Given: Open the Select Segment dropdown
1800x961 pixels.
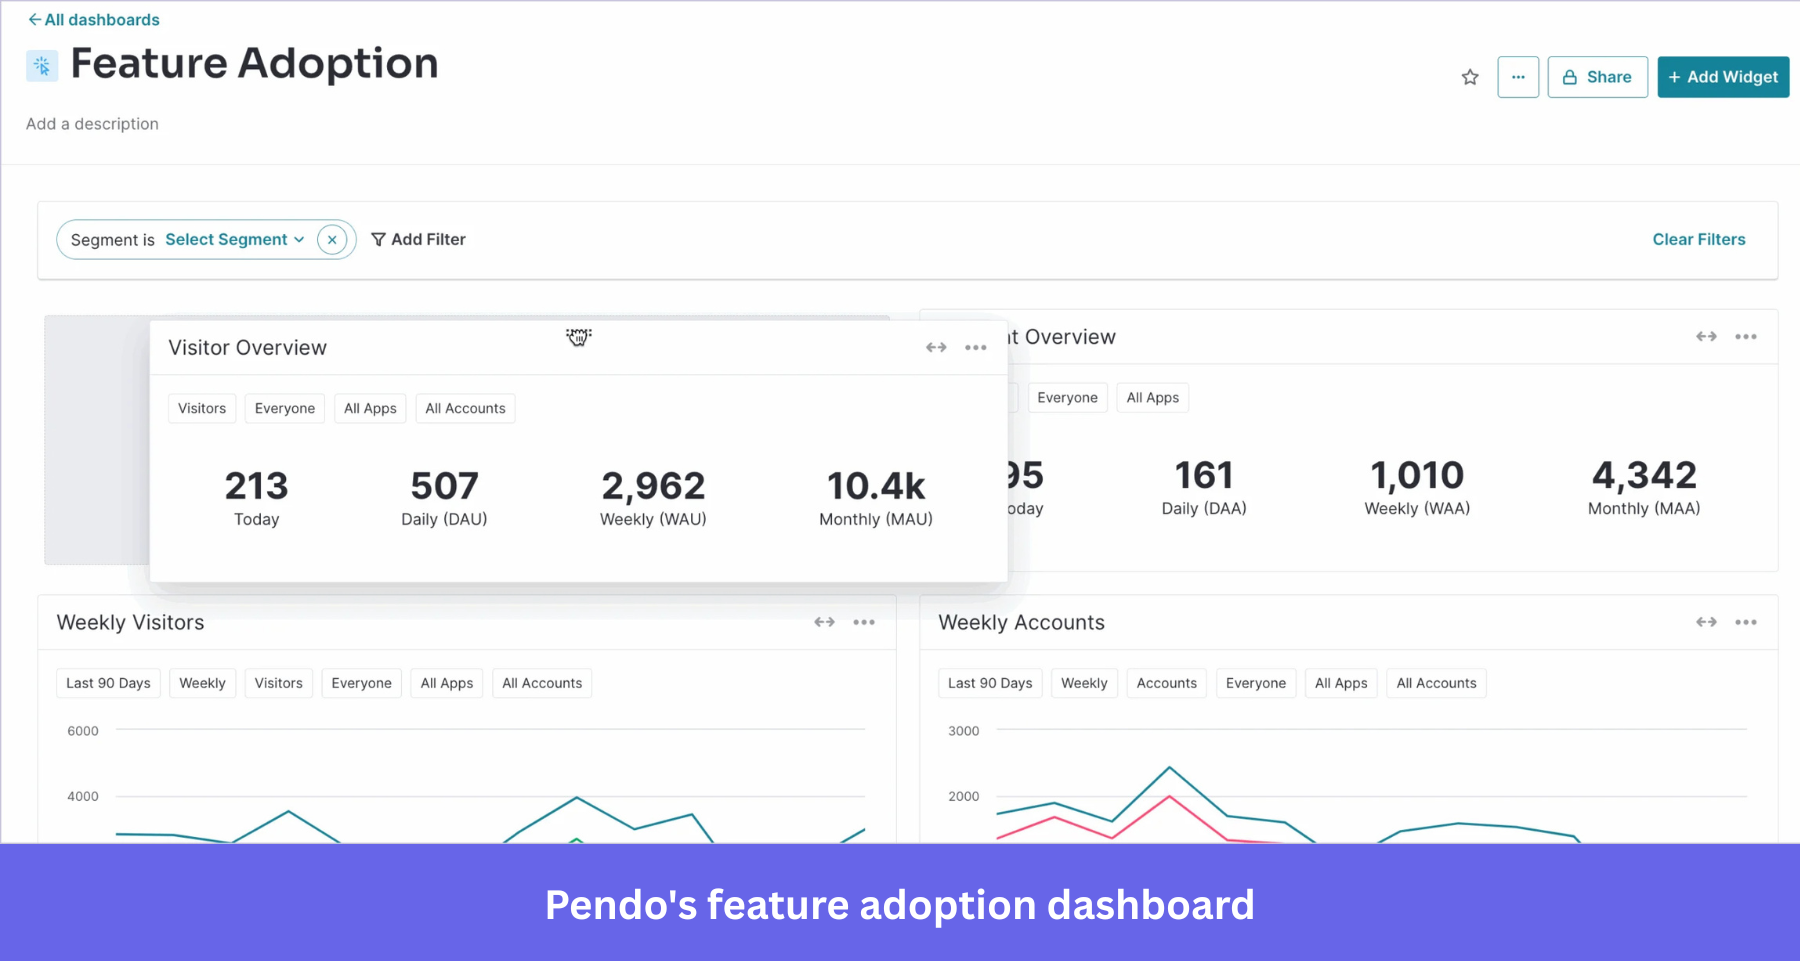Looking at the screenshot, I should [234, 240].
